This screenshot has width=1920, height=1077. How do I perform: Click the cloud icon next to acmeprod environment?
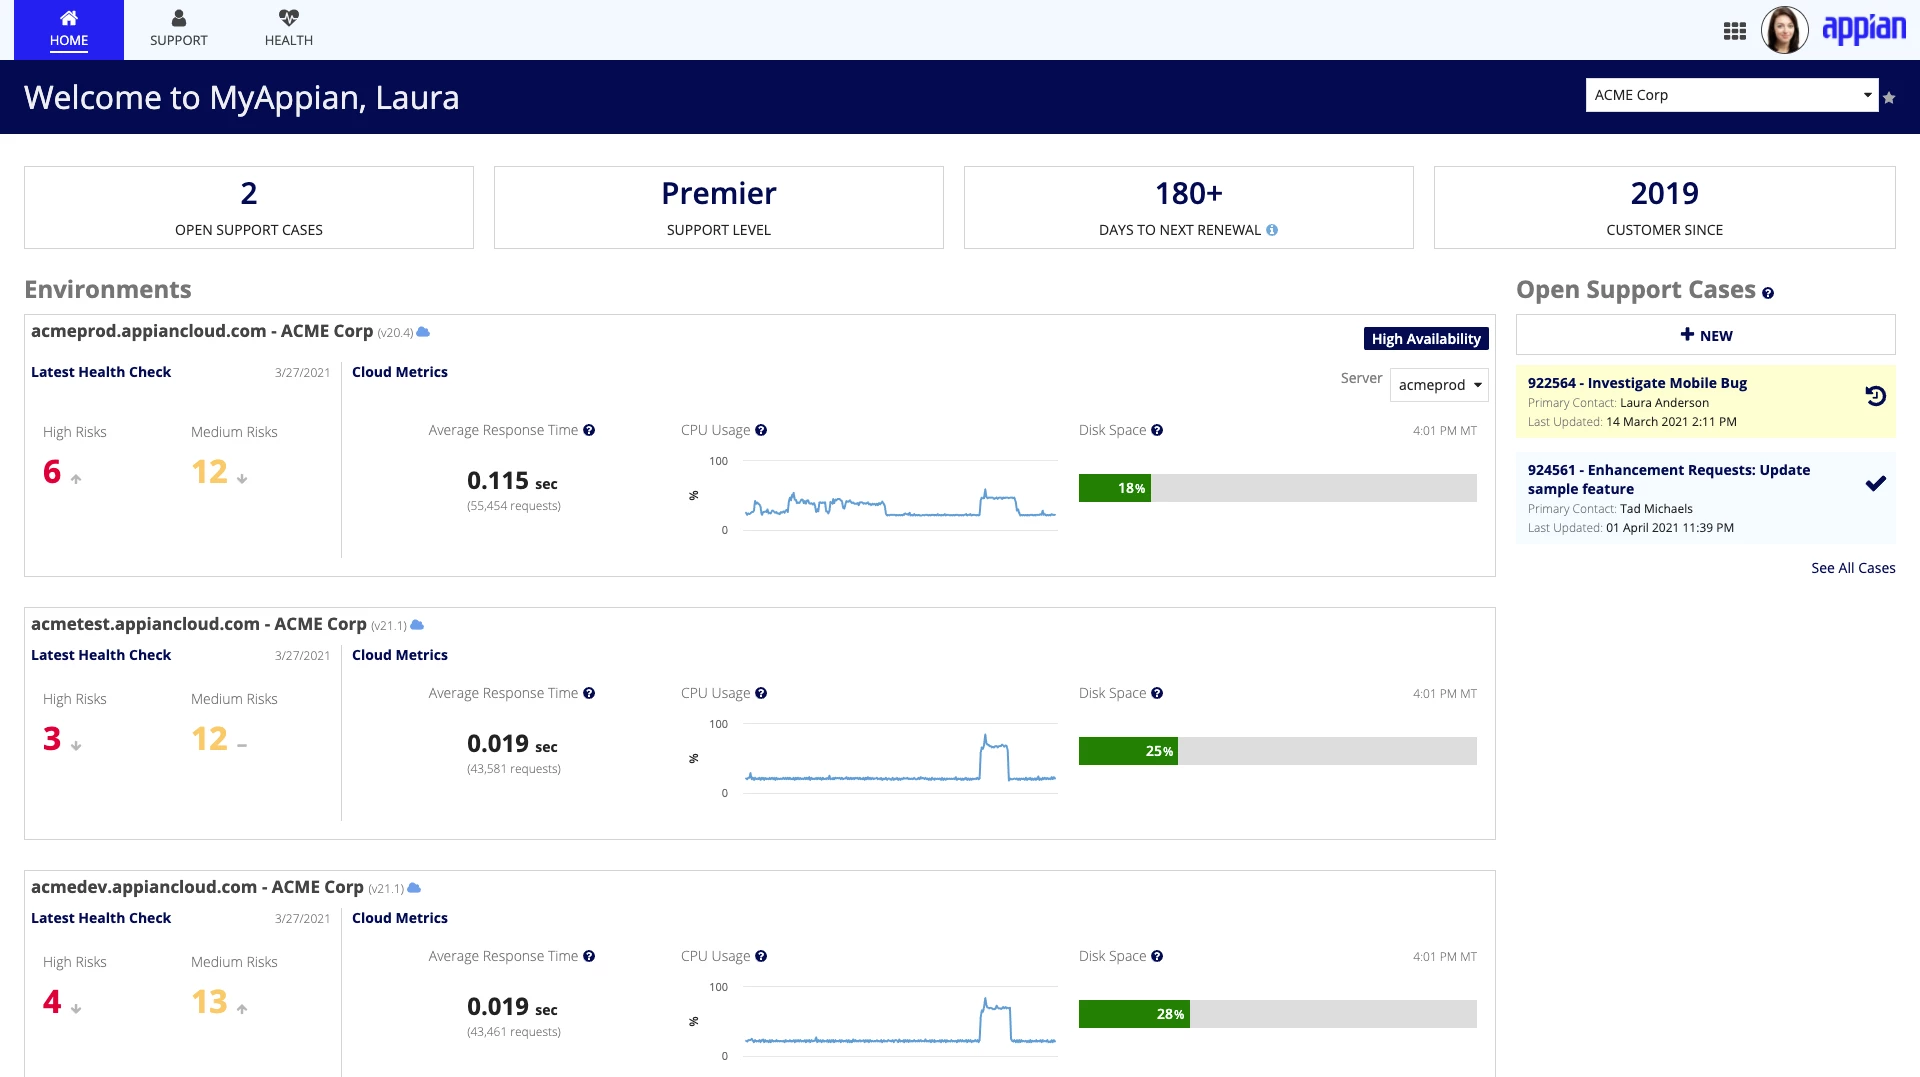click(423, 332)
